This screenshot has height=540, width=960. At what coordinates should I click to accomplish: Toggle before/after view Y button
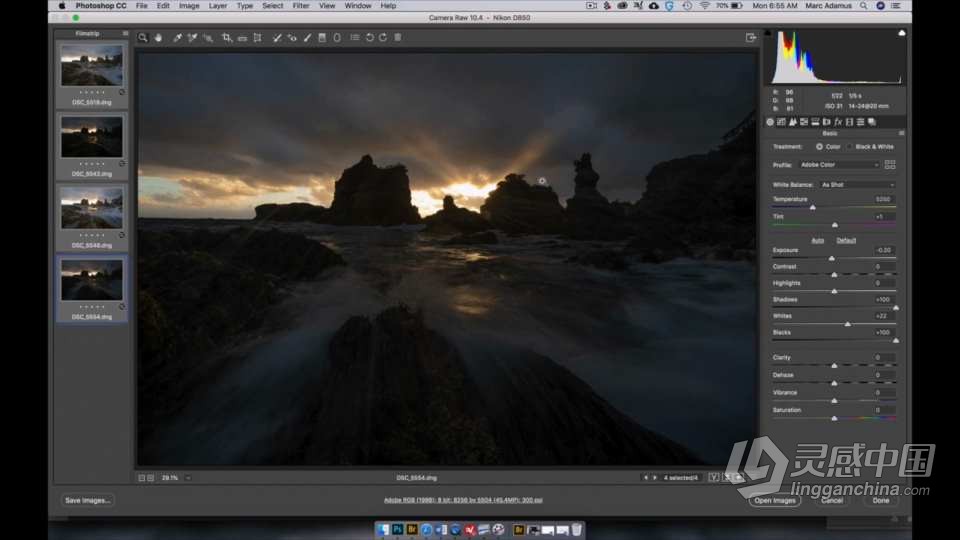coord(714,478)
